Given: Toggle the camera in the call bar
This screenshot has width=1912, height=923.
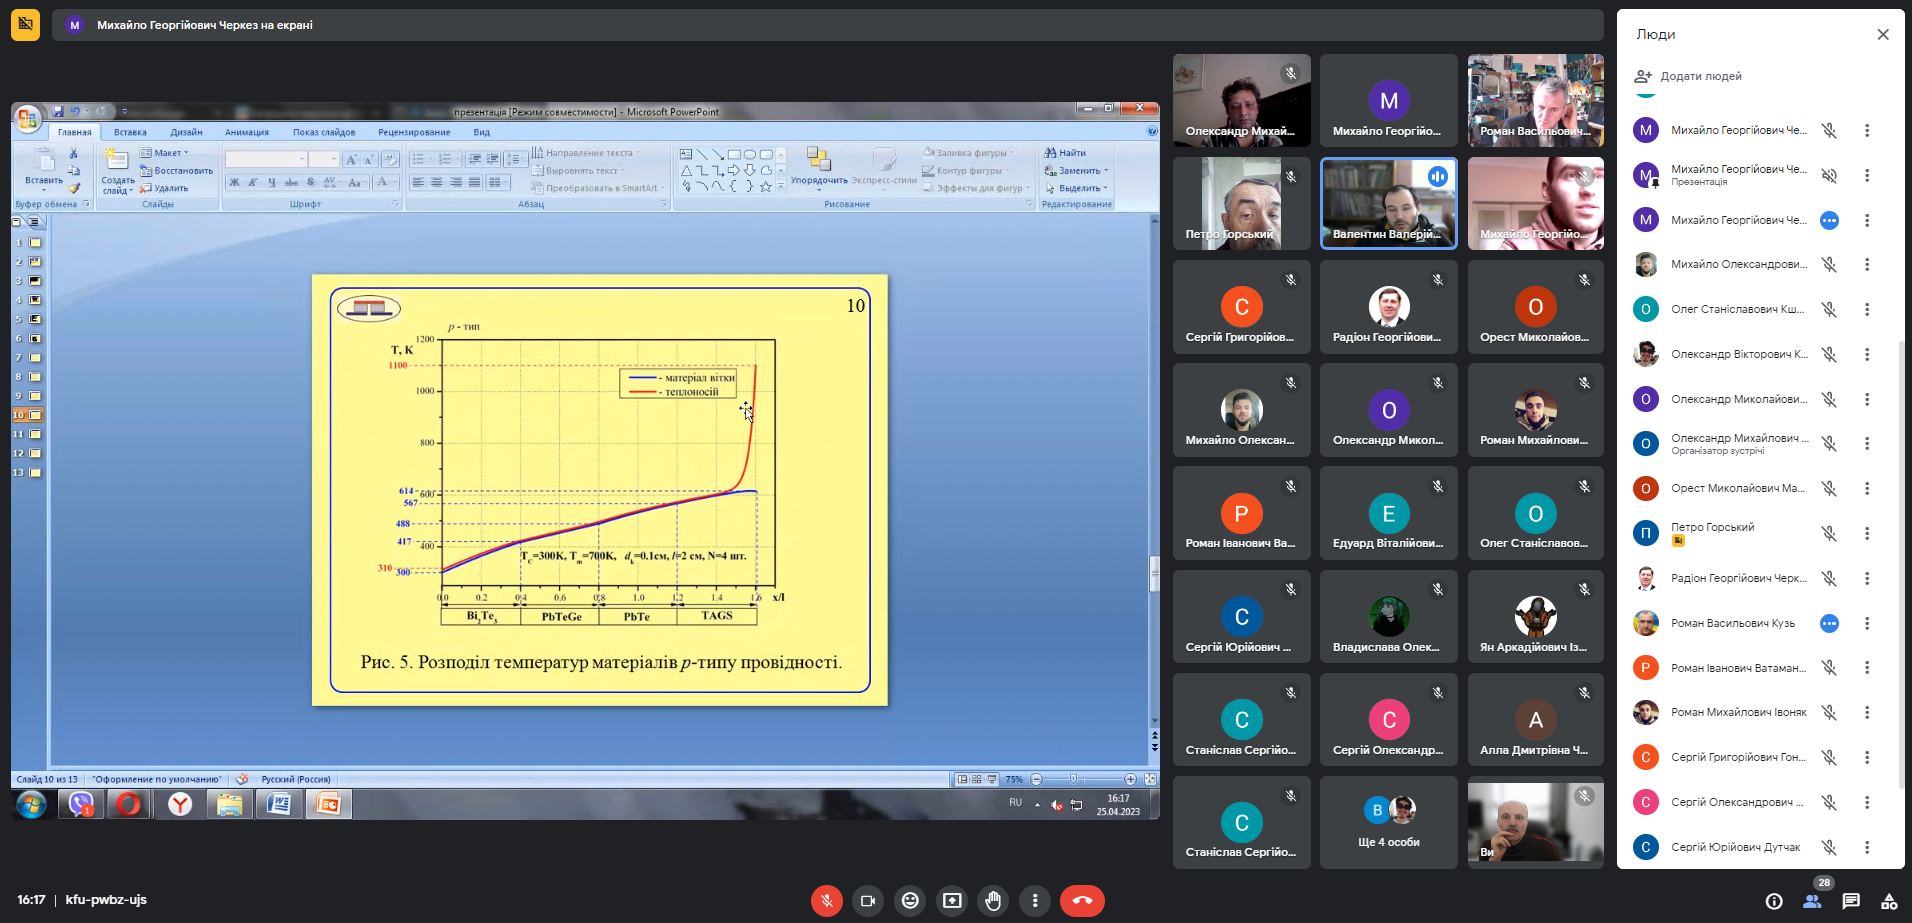Looking at the screenshot, I should (x=868, y=901).
